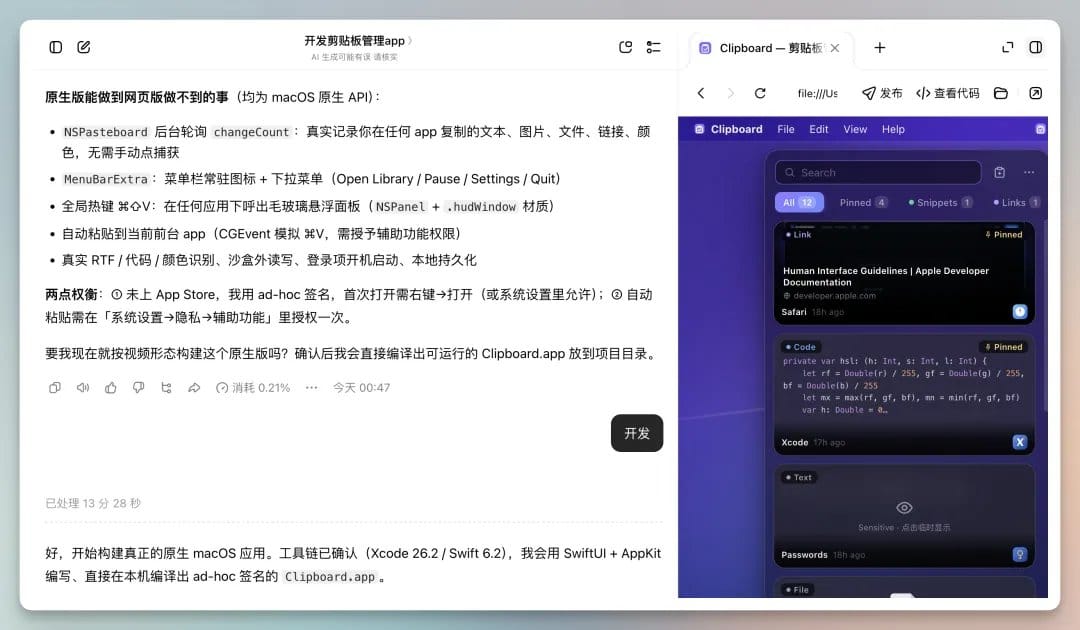Select the Snippets filter
This screenshot has width=1080, height=630.
click(x=940, y=202)
